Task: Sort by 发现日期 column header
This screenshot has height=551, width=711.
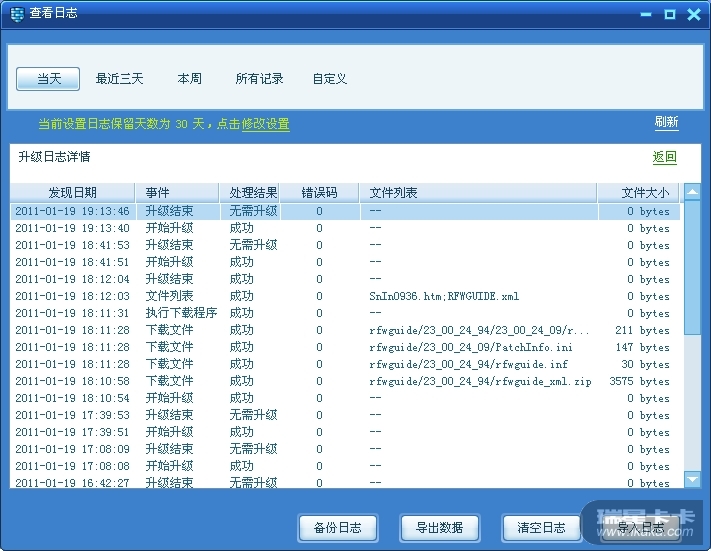Action: point(73,193)
